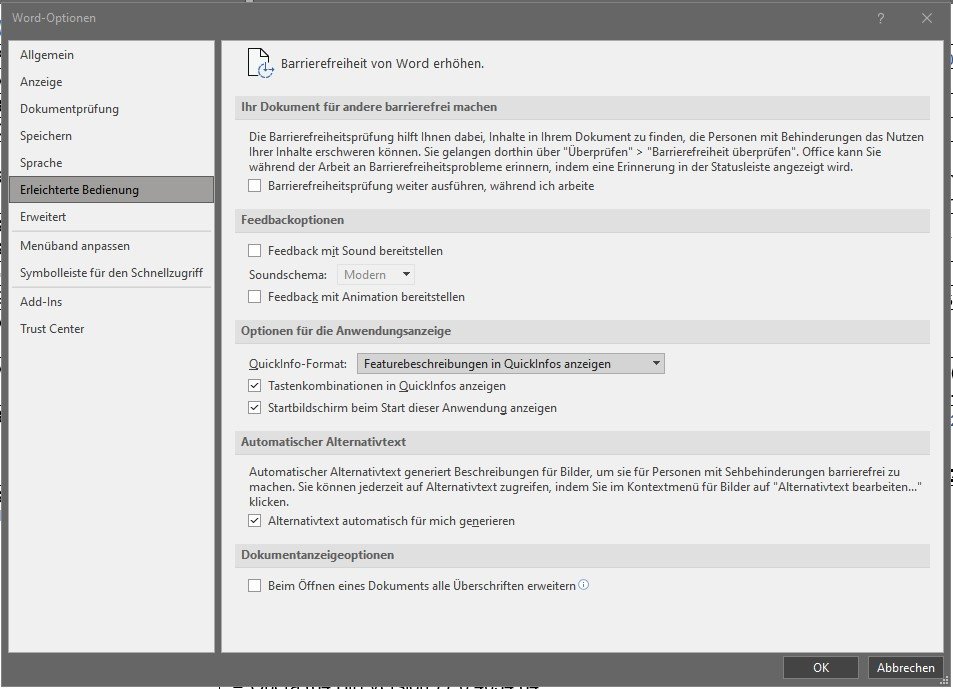Open Menüband anpassen settings
Viewport: 953px width, 689px height.
click(111, 245)
